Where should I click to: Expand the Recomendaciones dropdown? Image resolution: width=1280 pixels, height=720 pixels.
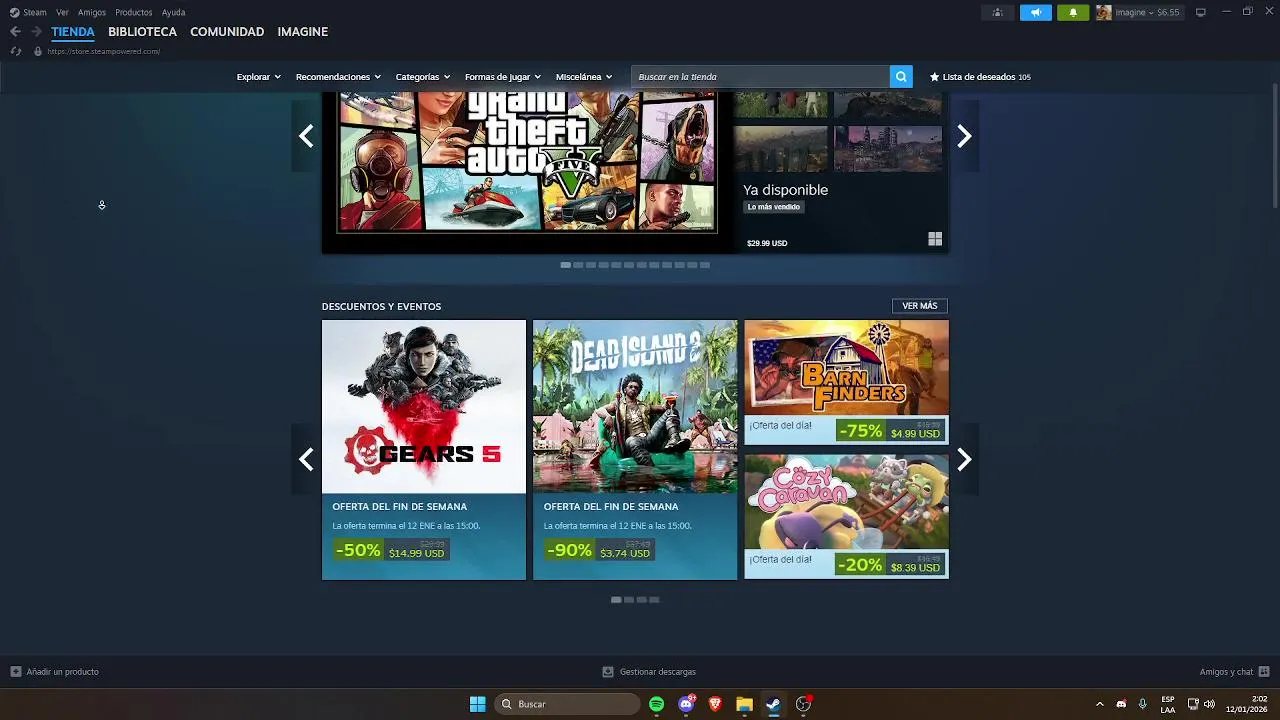coord(338,77)
